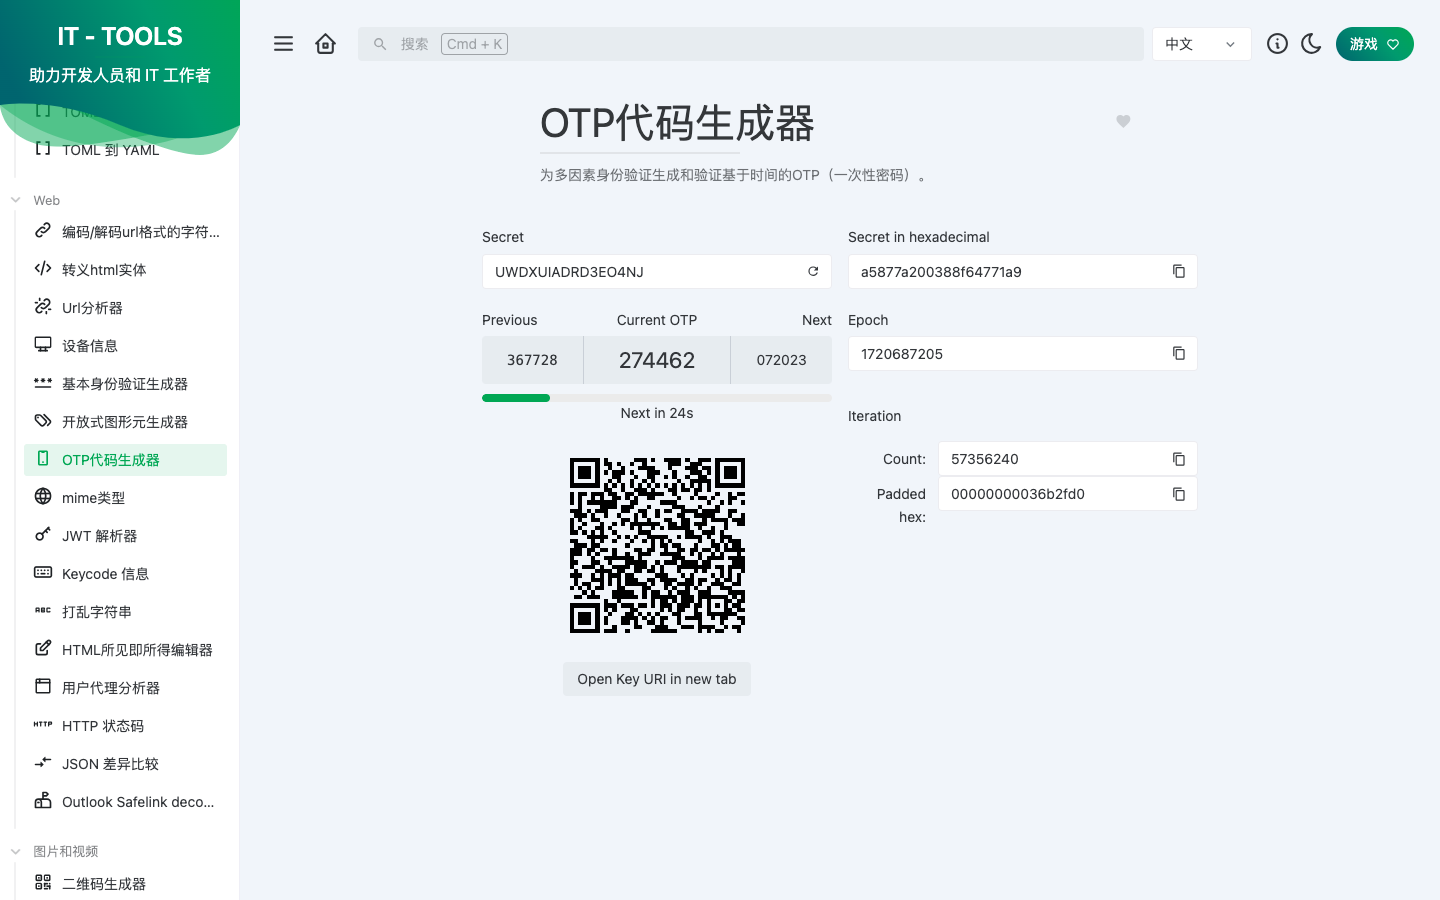Toggle dark mode with moon icon

1311,44
